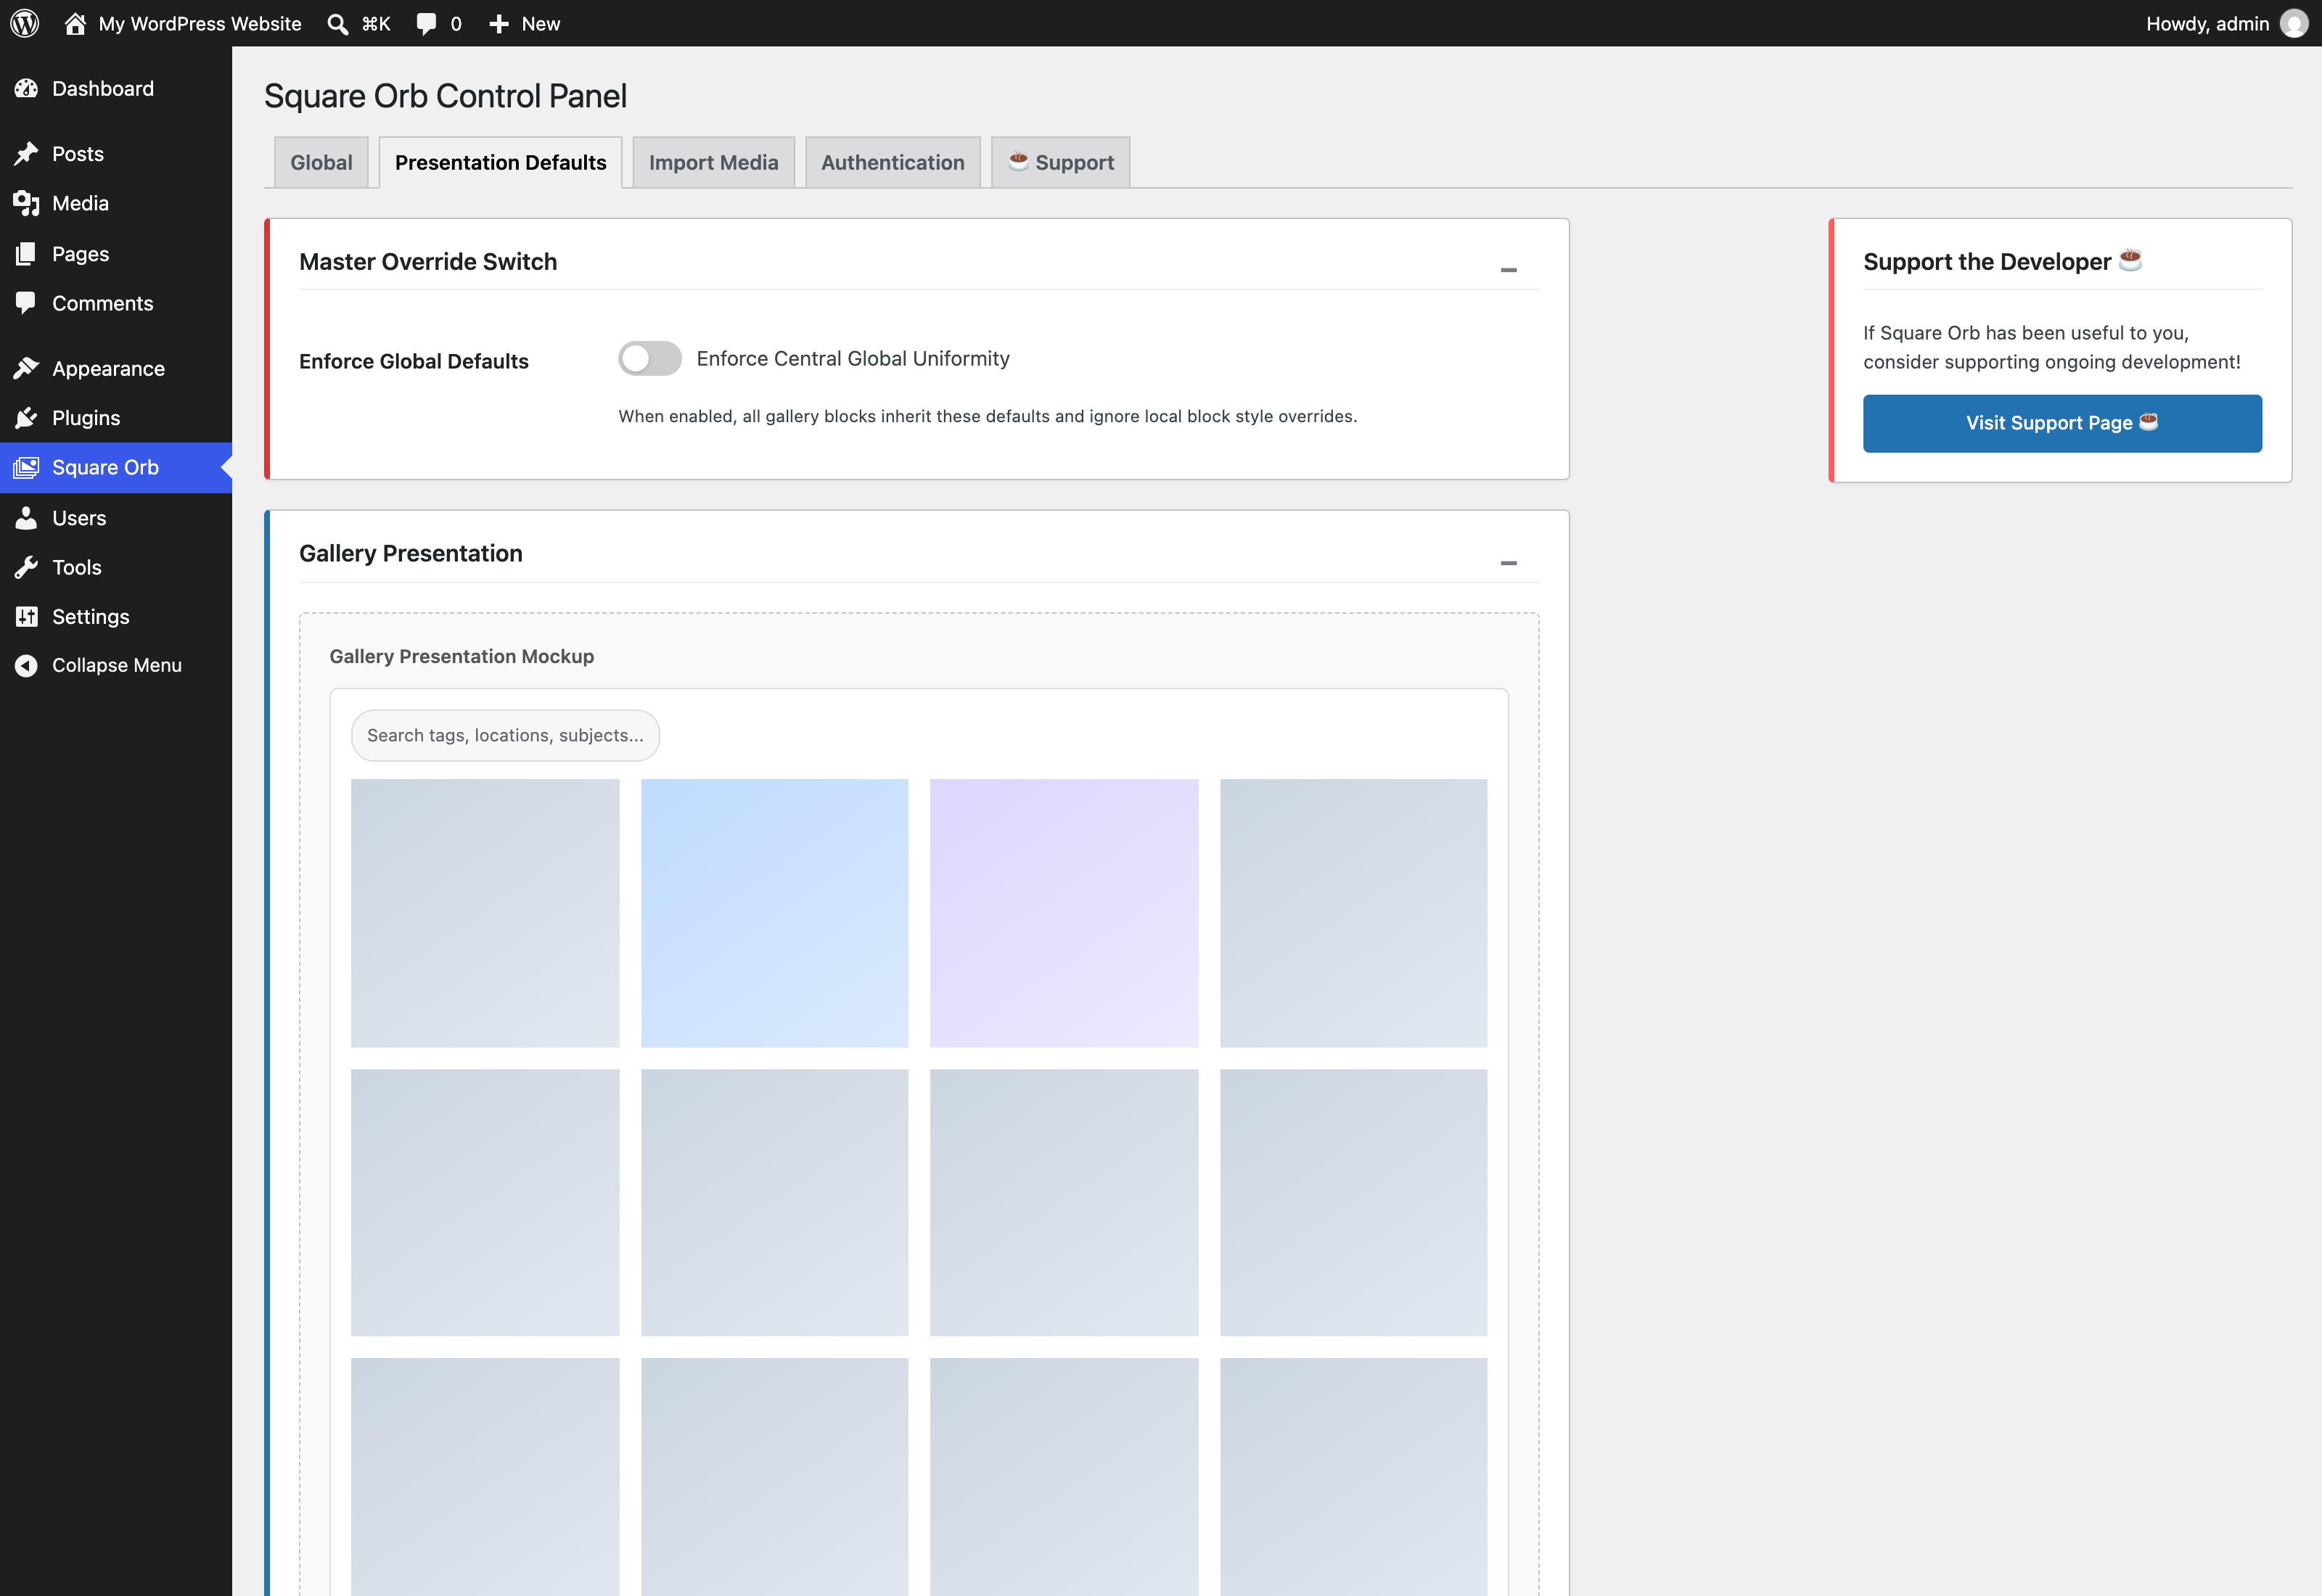
Task: Click the Plugins plug icon
Action: coord(26,418)
